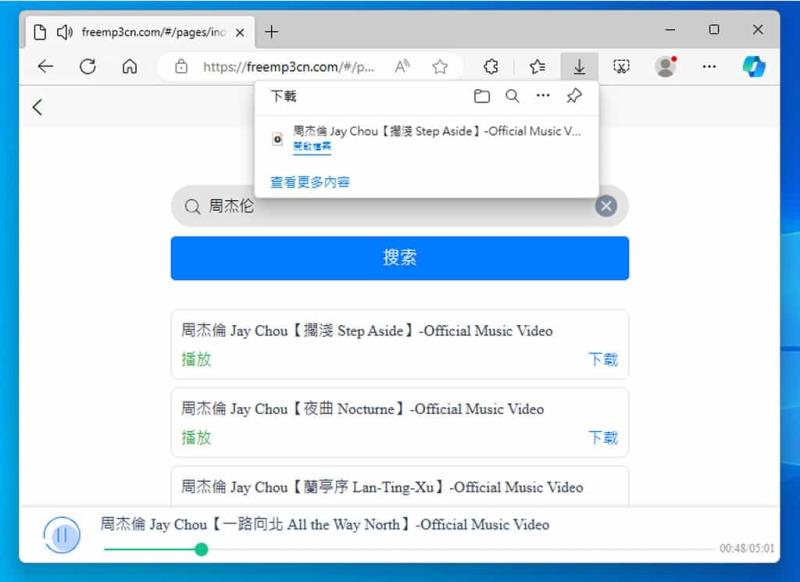800x582 pixels.
Task: Download the Step Aside song
Action: click(603, 360)
